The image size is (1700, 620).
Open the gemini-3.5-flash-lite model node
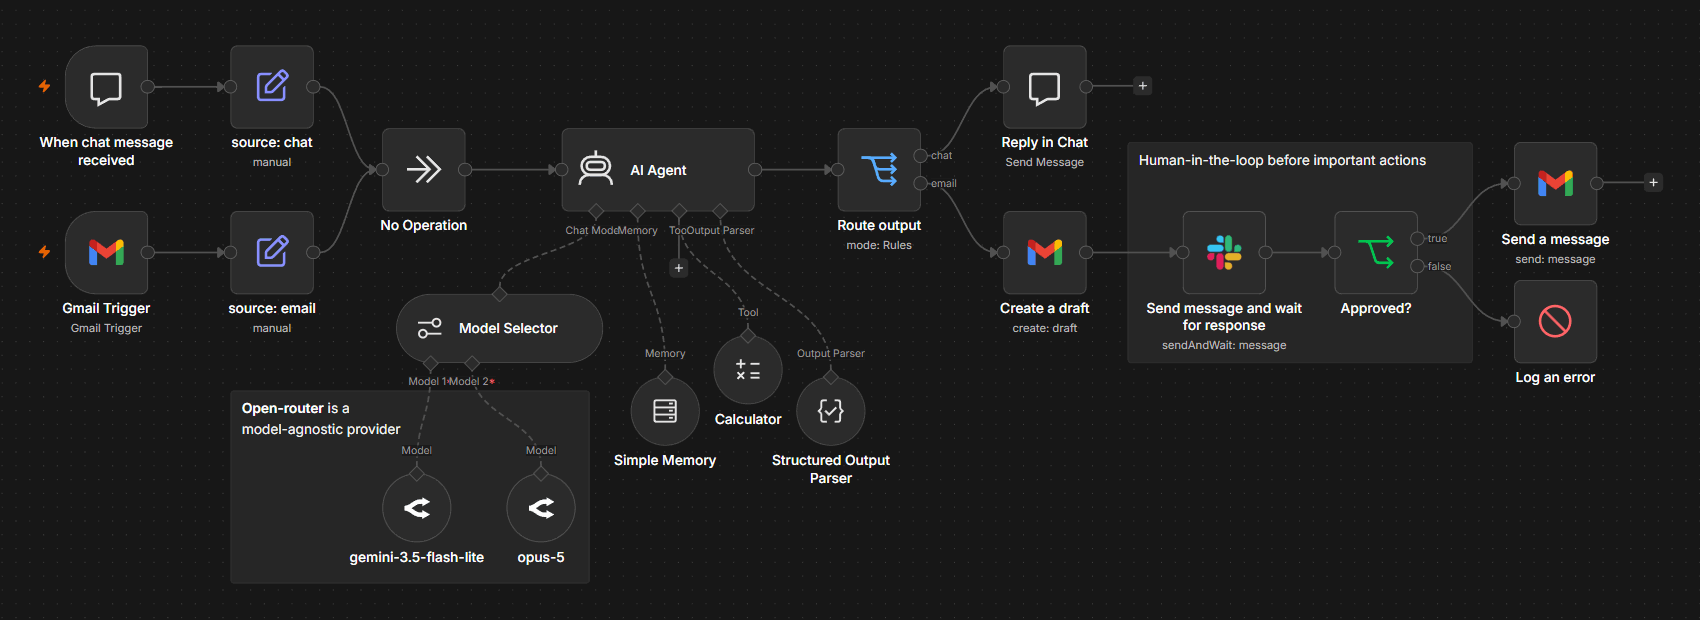coord(417,508)
